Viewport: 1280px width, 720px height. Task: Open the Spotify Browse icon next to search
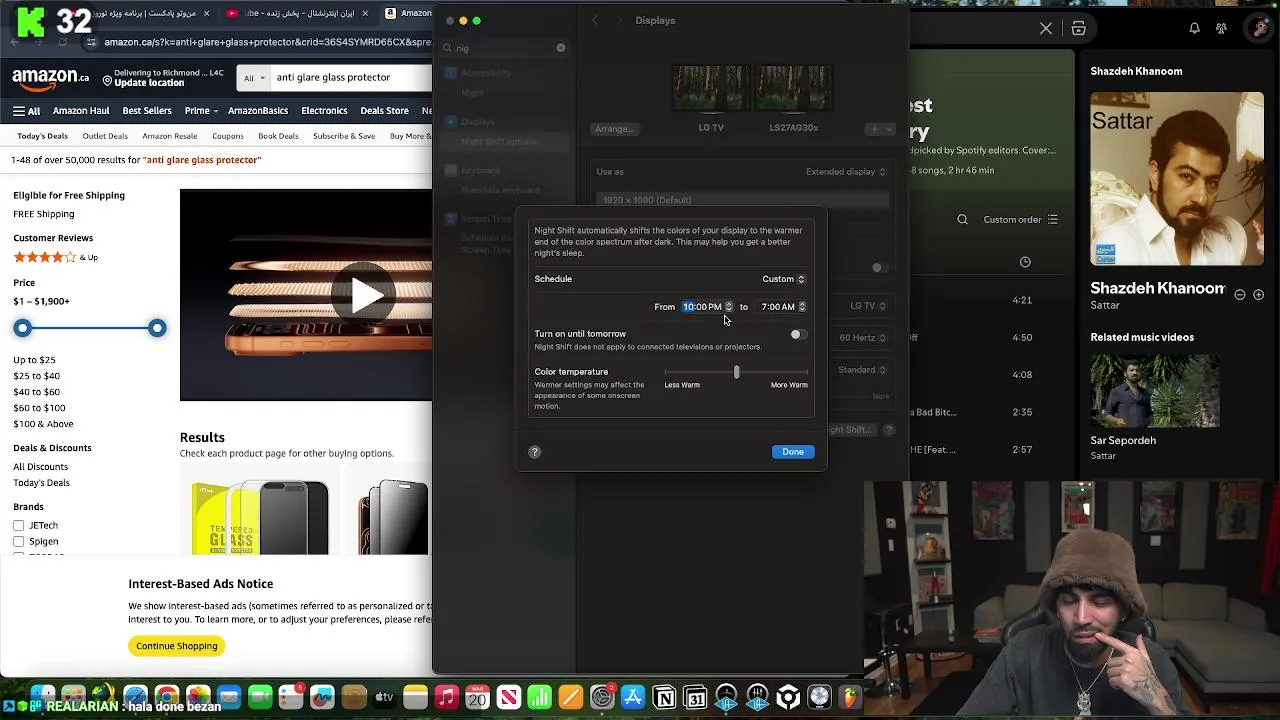click(1079, 28)
